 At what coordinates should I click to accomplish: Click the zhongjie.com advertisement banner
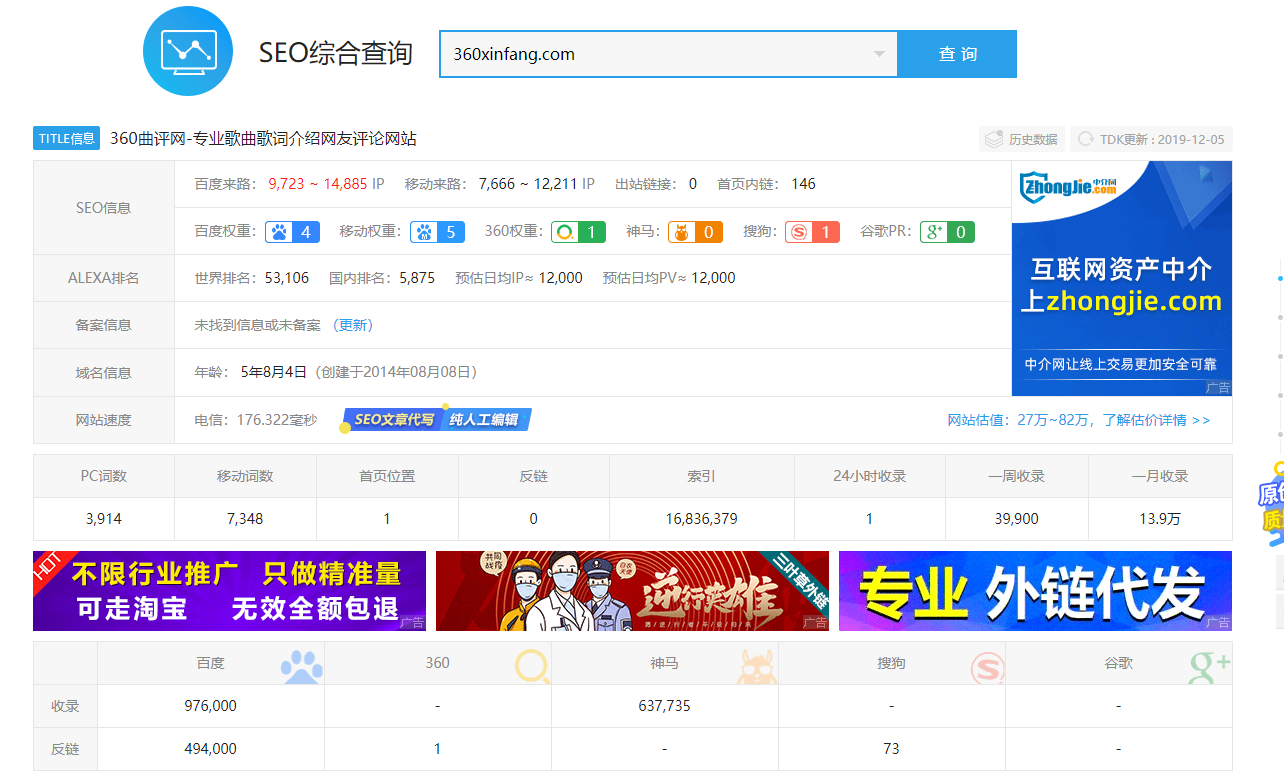point(1122,278)
